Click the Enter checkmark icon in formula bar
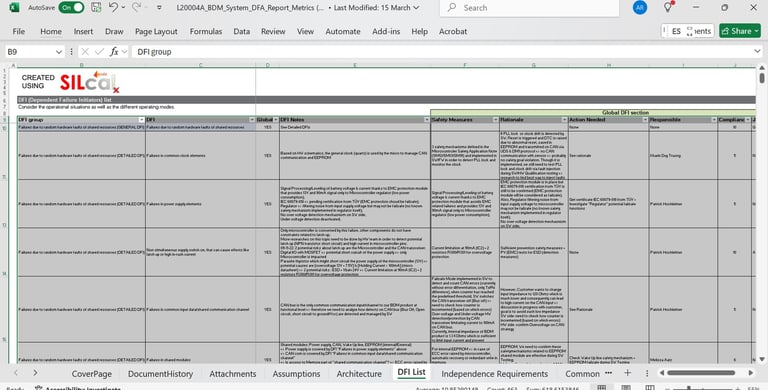 pos(99,51)
